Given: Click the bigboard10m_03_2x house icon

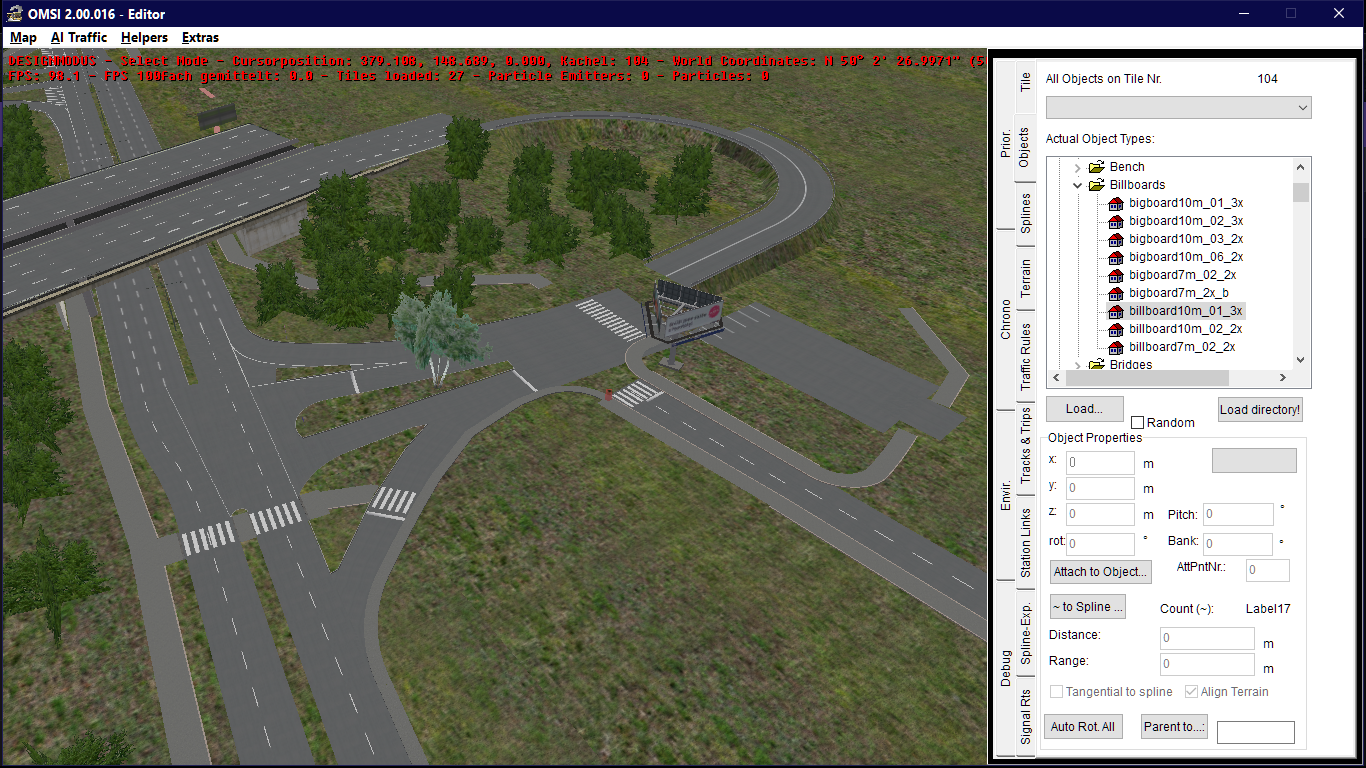Looking at the screenshot, I should click(x=1116, y=239).
